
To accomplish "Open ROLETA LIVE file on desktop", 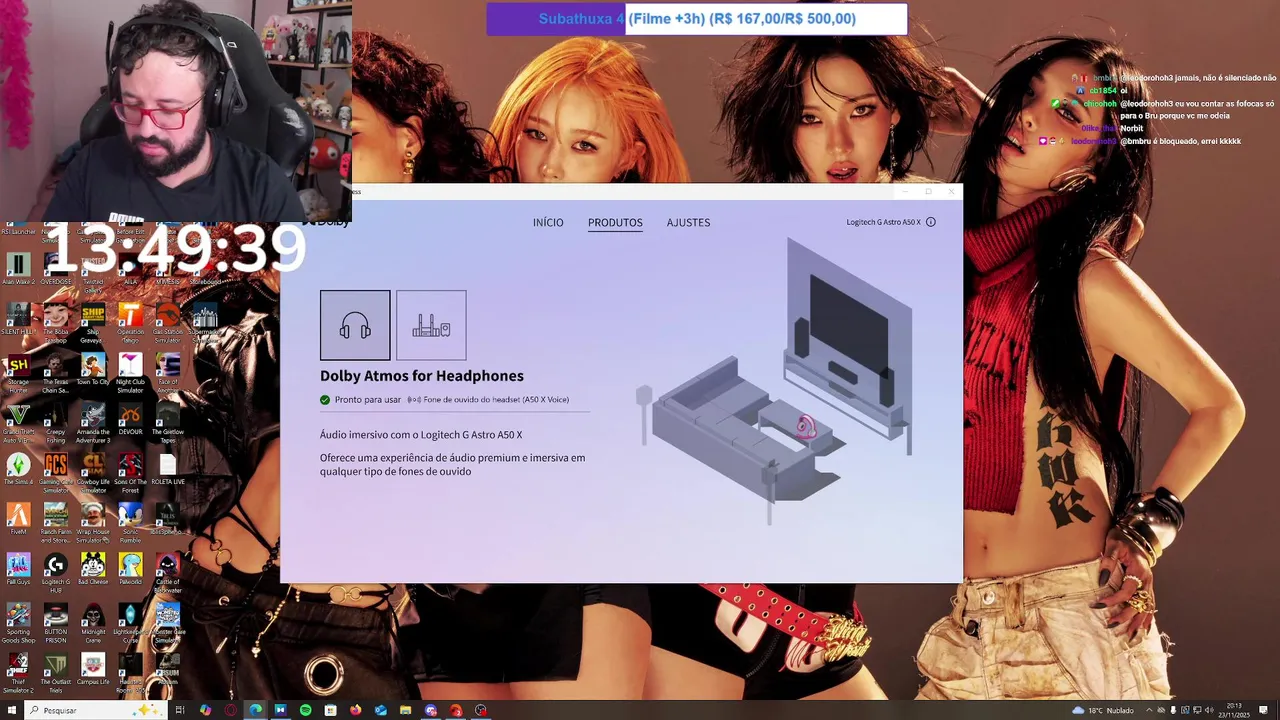I will (168, 470).
